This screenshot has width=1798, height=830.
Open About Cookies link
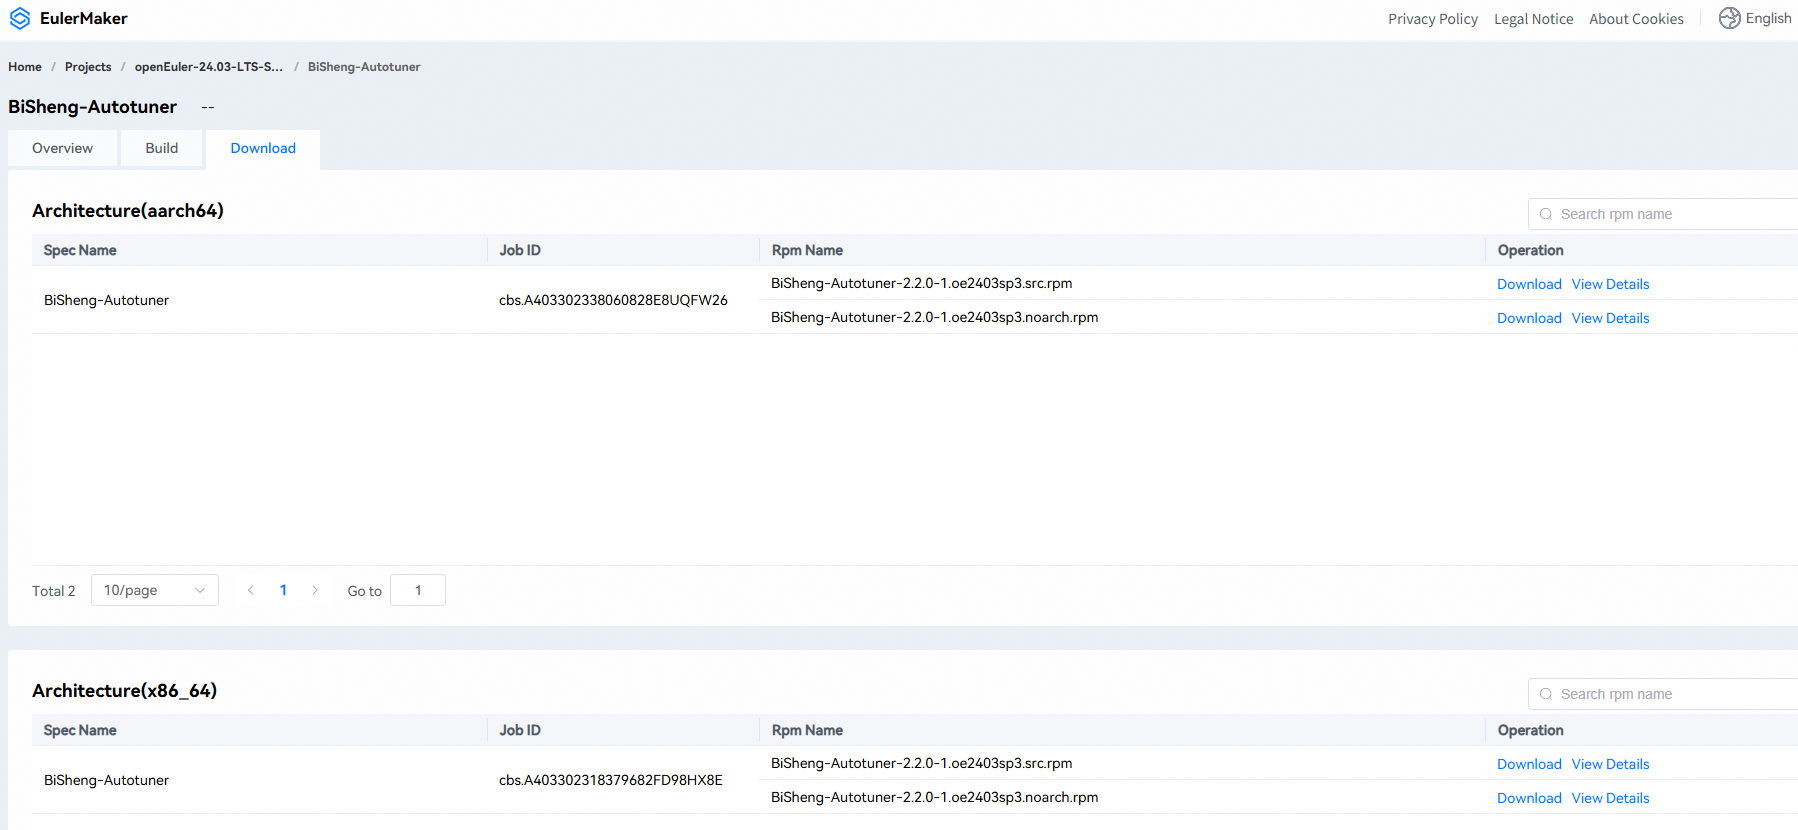click(1636, 19)
